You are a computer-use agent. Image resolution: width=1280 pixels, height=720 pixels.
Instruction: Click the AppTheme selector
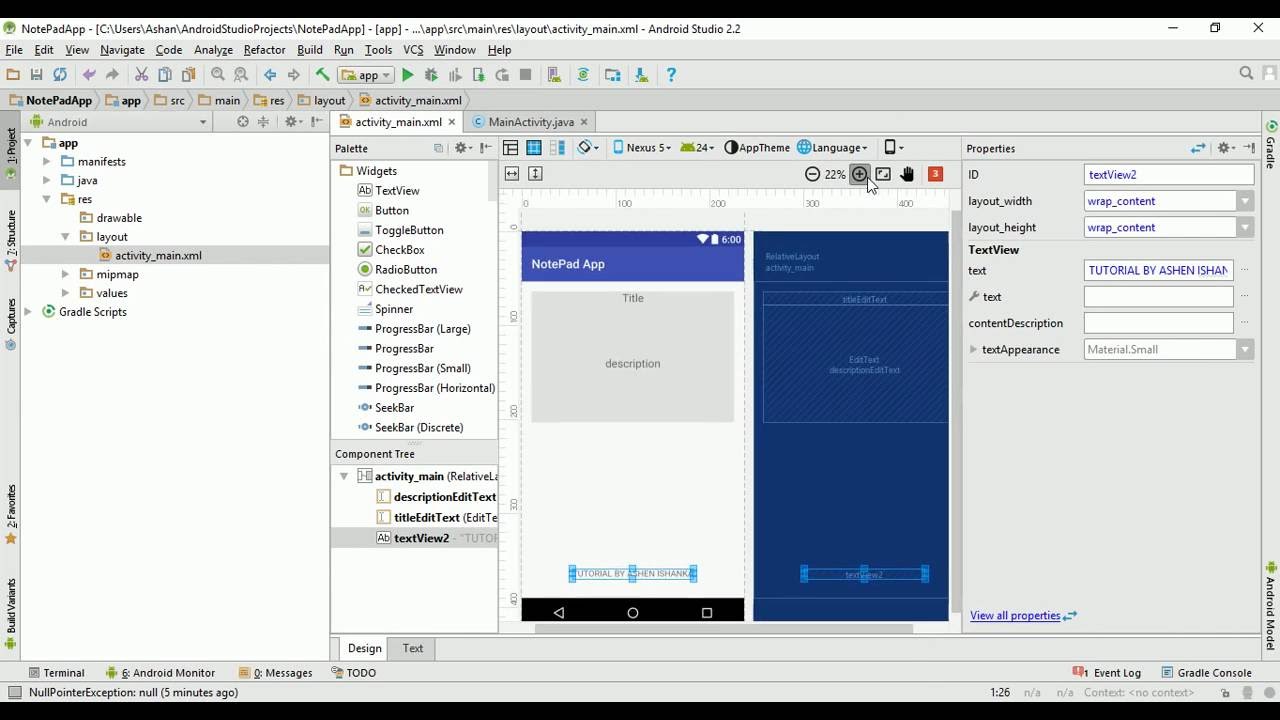tap(757, 148)
